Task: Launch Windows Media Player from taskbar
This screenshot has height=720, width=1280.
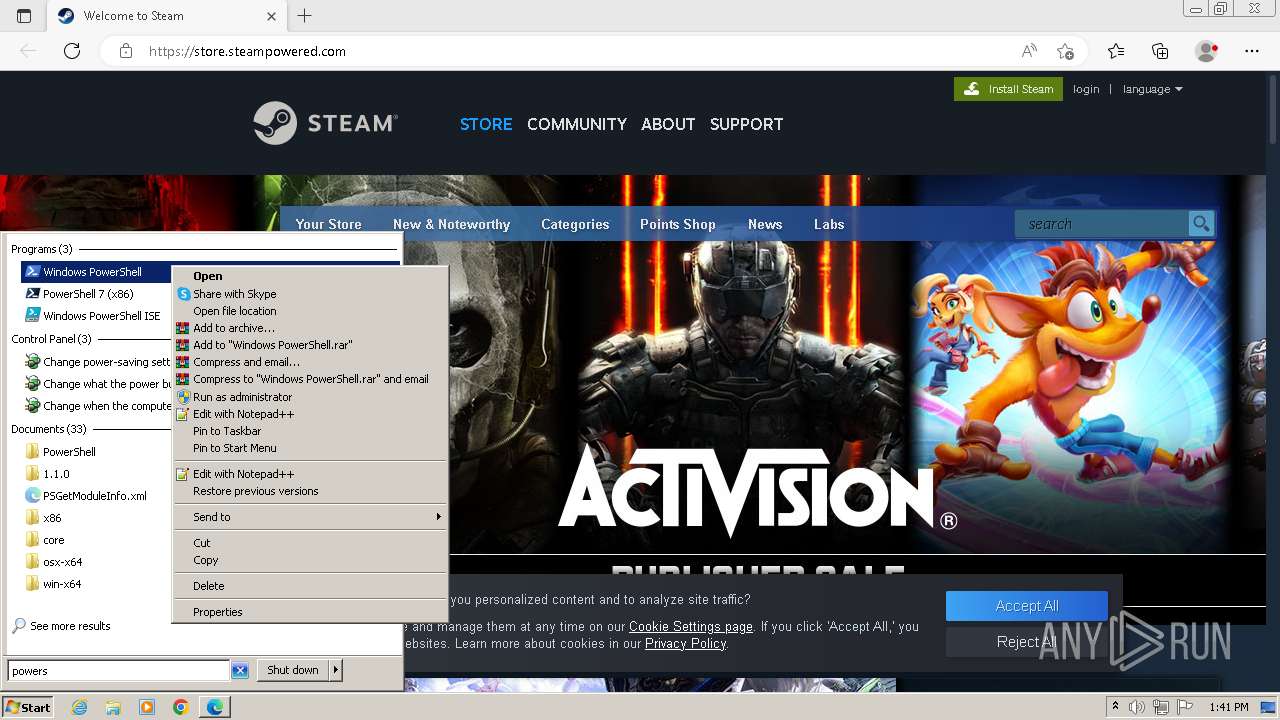Action: pos(147,707)
